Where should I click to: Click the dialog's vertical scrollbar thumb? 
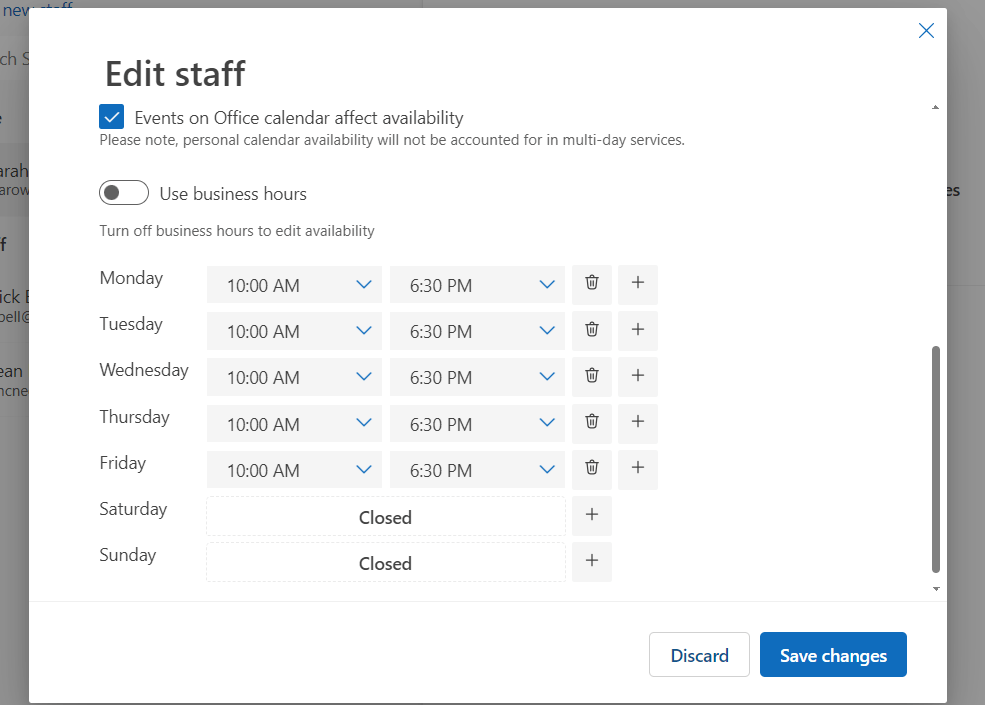(936, 460)
